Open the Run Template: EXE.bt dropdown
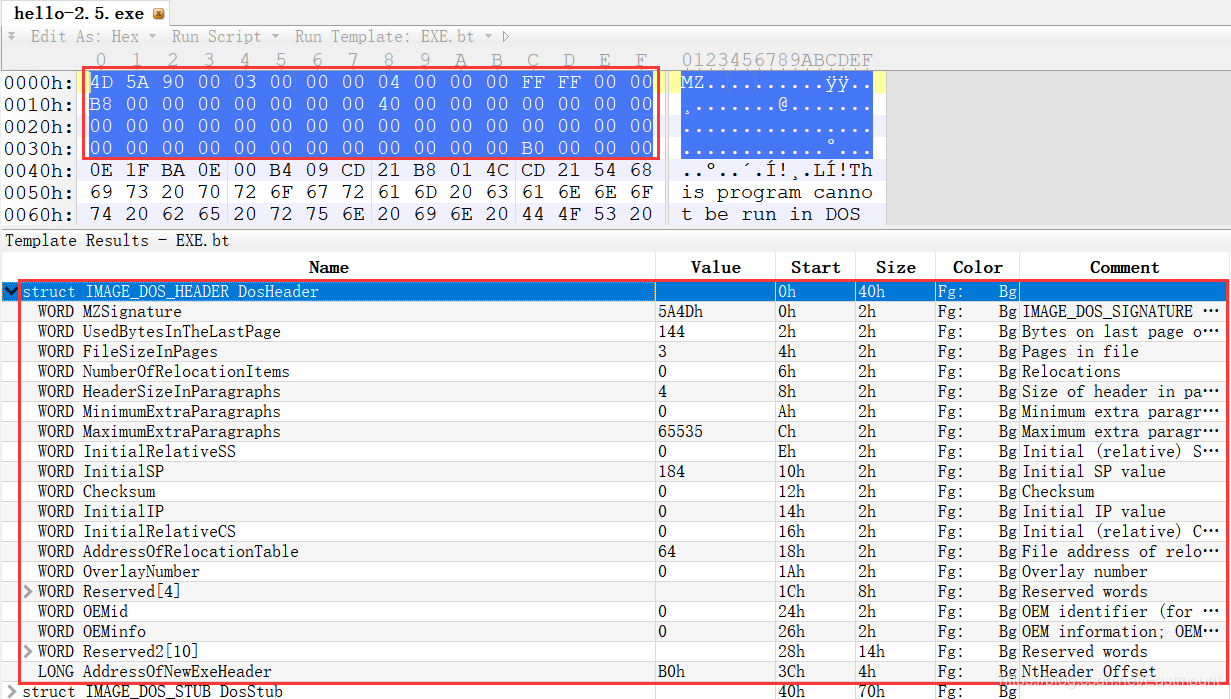 (393, 37)
